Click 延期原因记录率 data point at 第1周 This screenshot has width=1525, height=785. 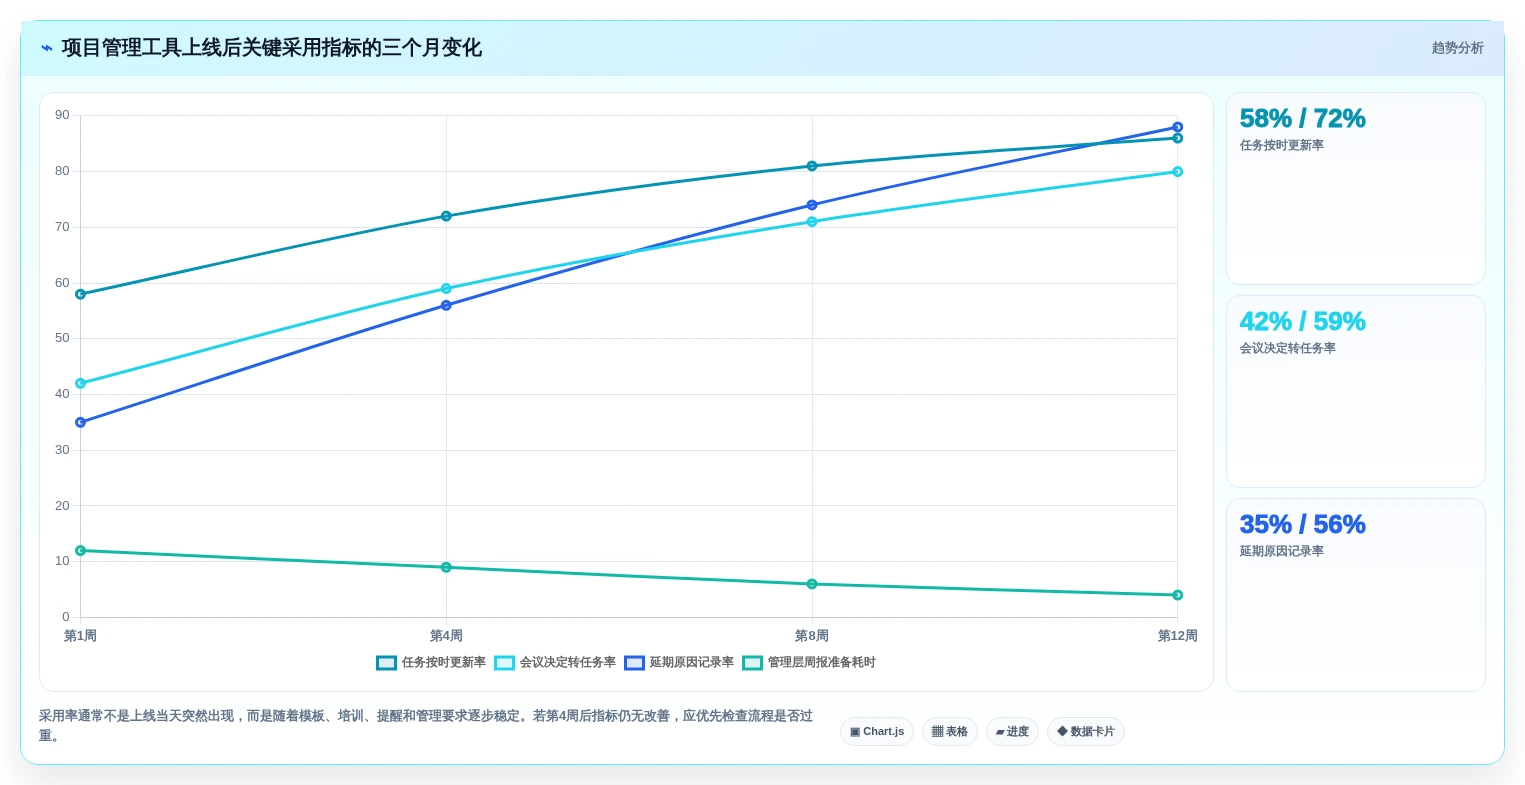[81, 422]
